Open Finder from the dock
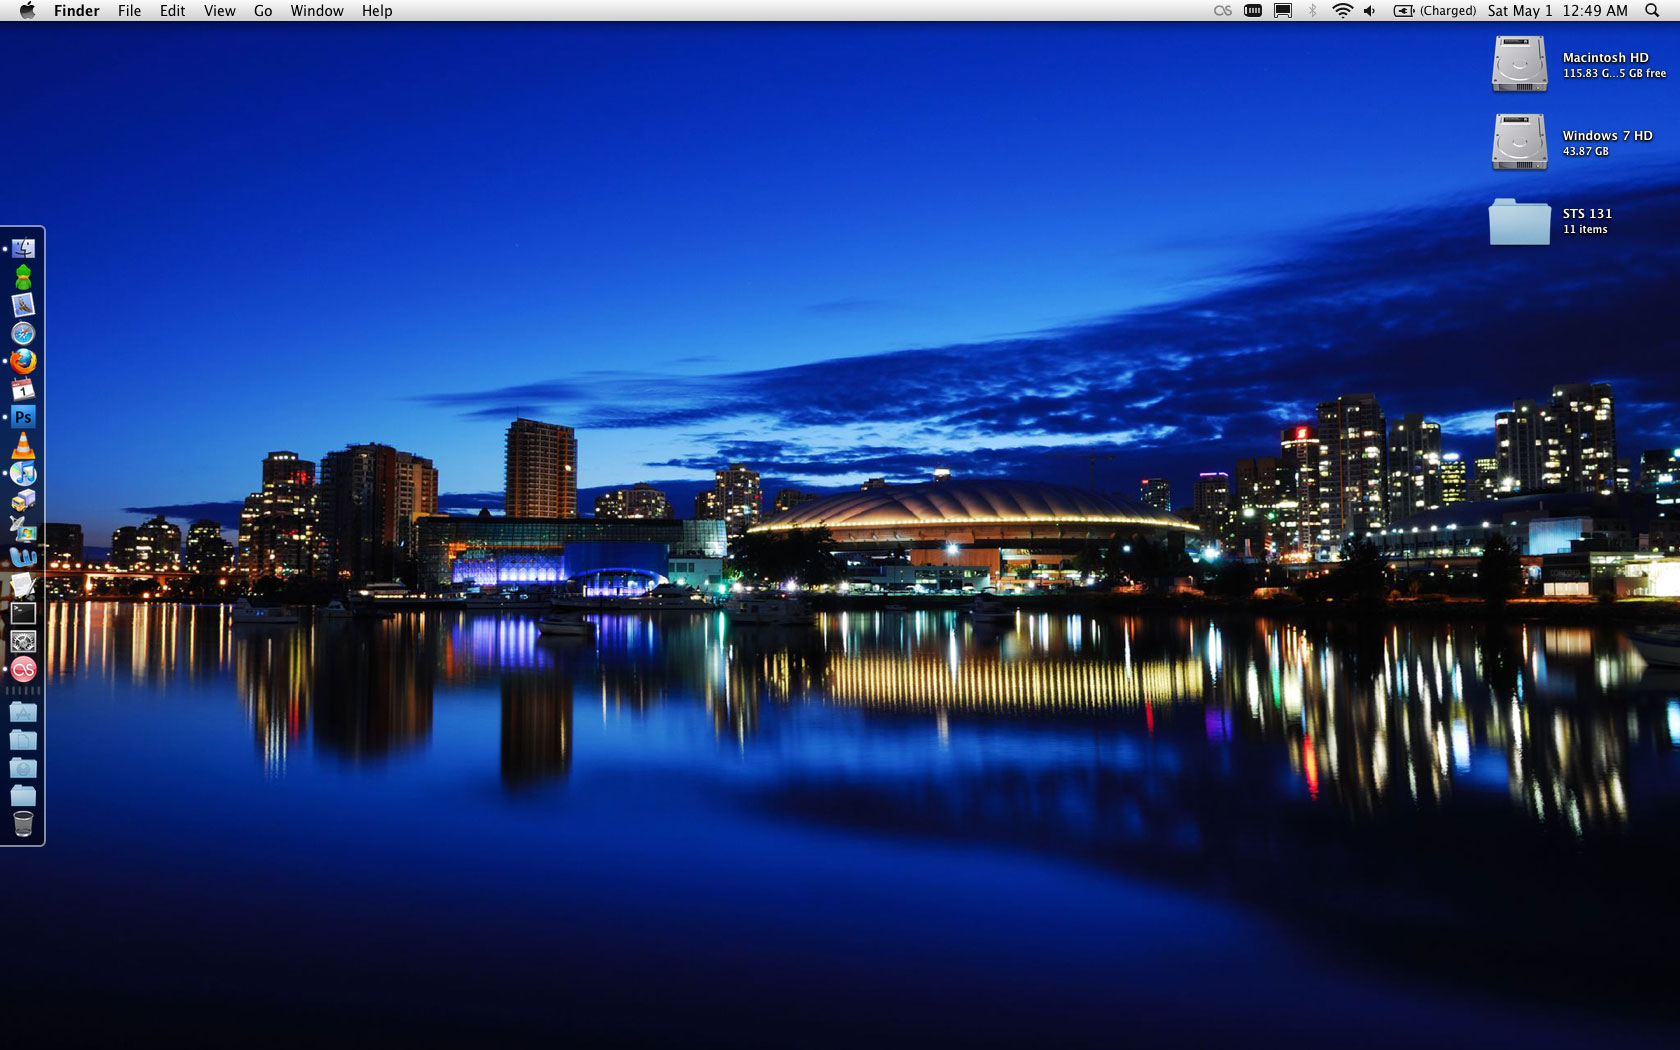This screenshot has height=1050, width=1680. click(23, 248)
